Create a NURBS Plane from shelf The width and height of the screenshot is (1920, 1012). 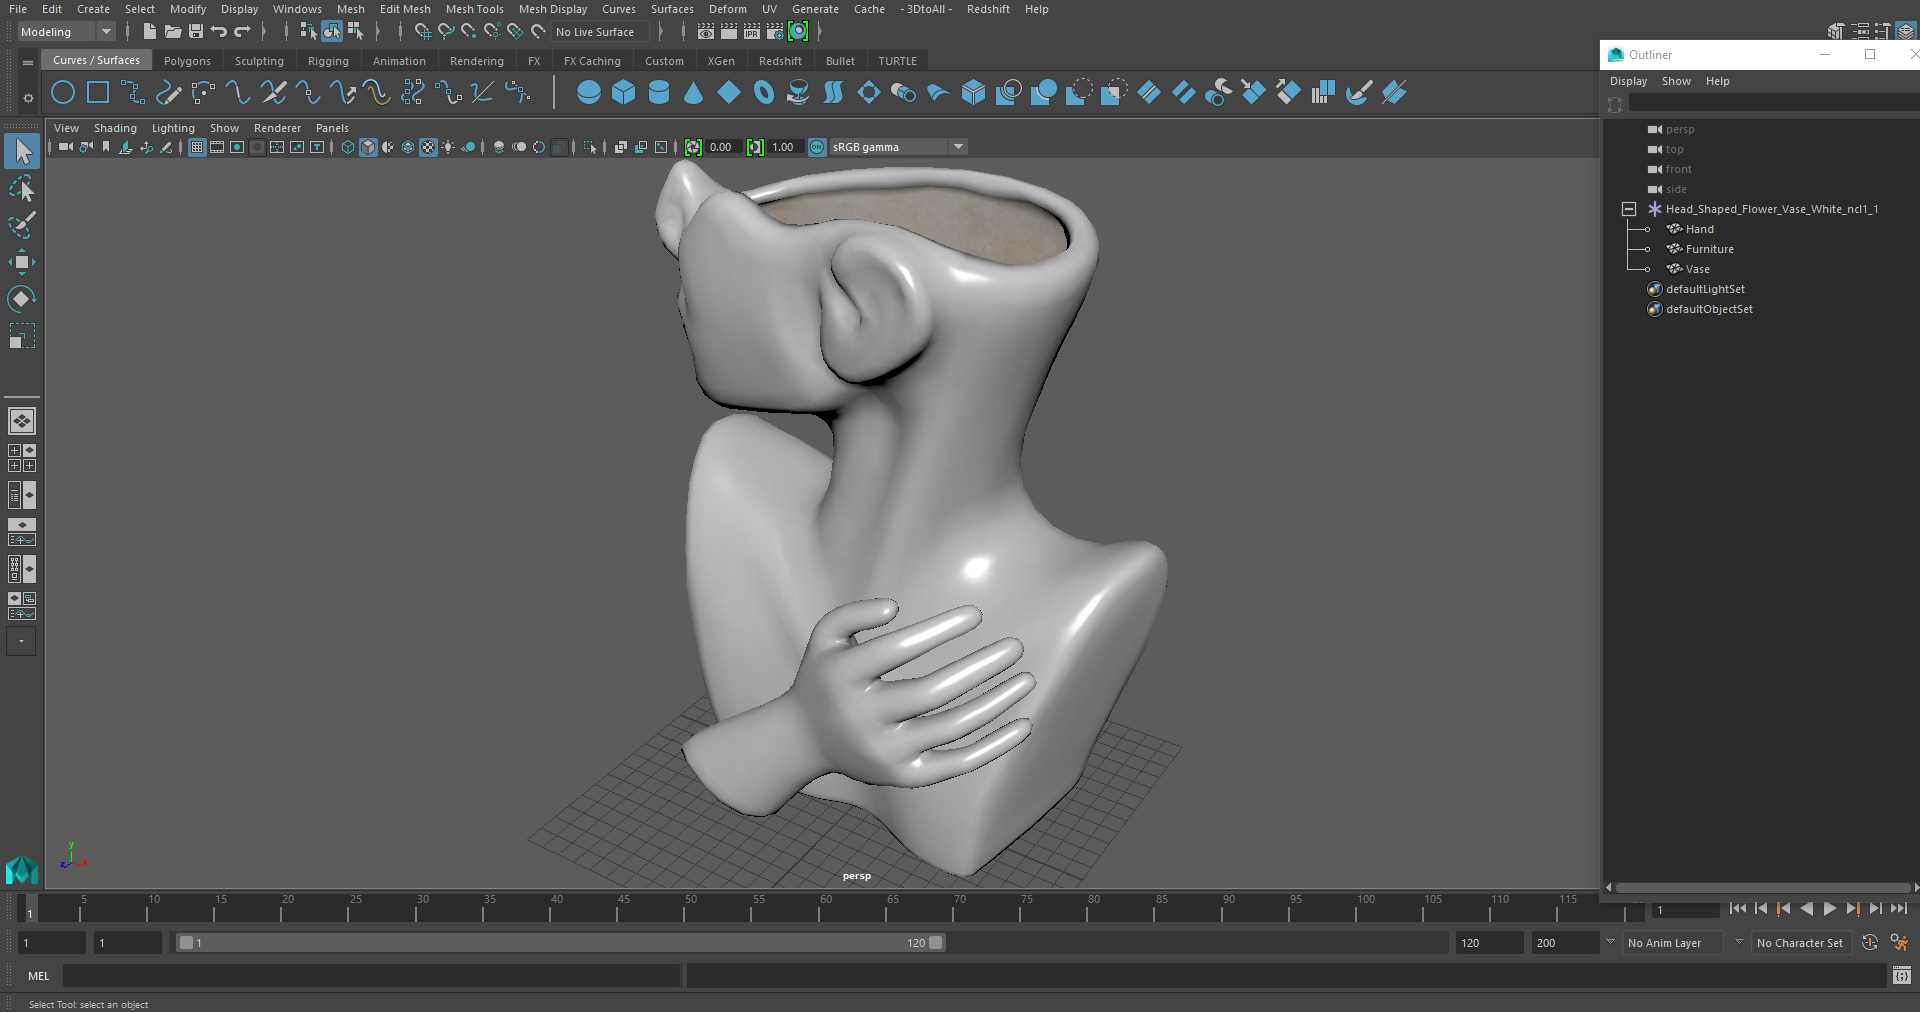729,93
